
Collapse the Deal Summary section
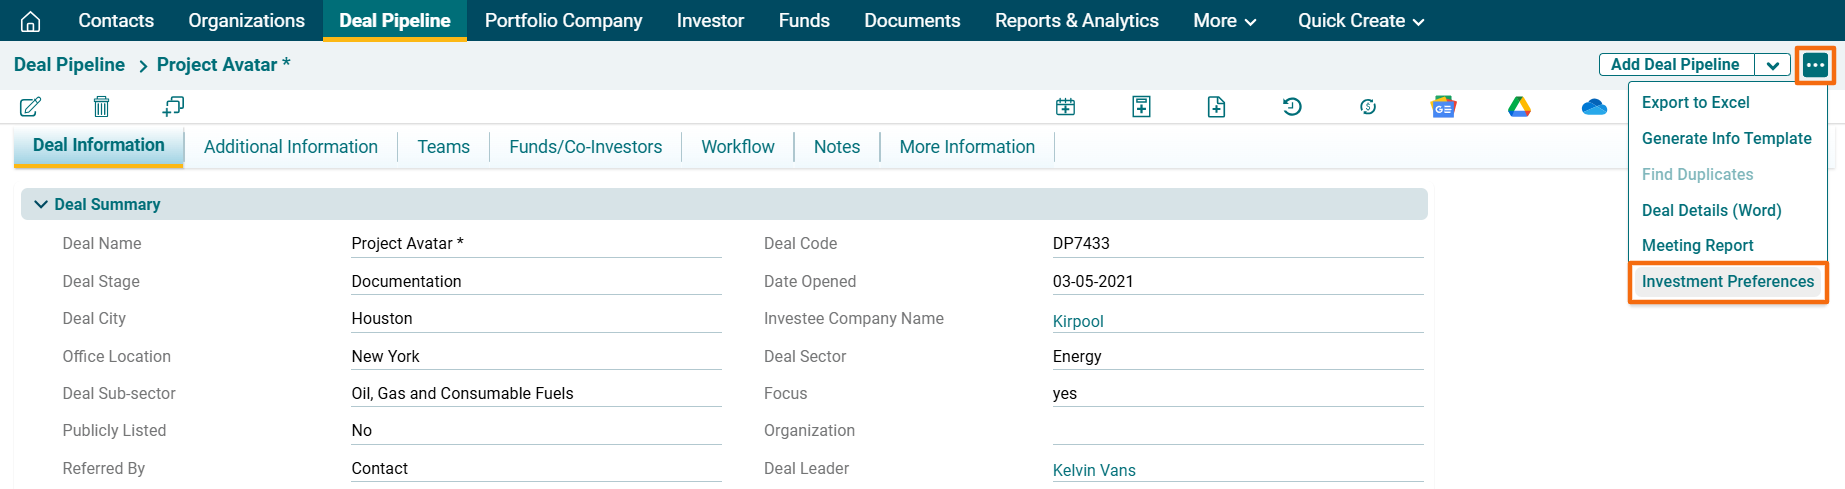coord(41,204)
